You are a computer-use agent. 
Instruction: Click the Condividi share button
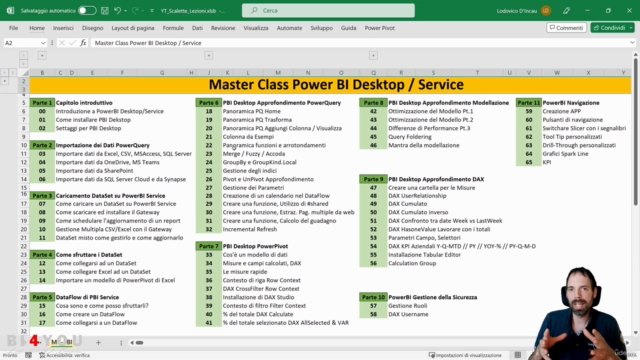609,28
